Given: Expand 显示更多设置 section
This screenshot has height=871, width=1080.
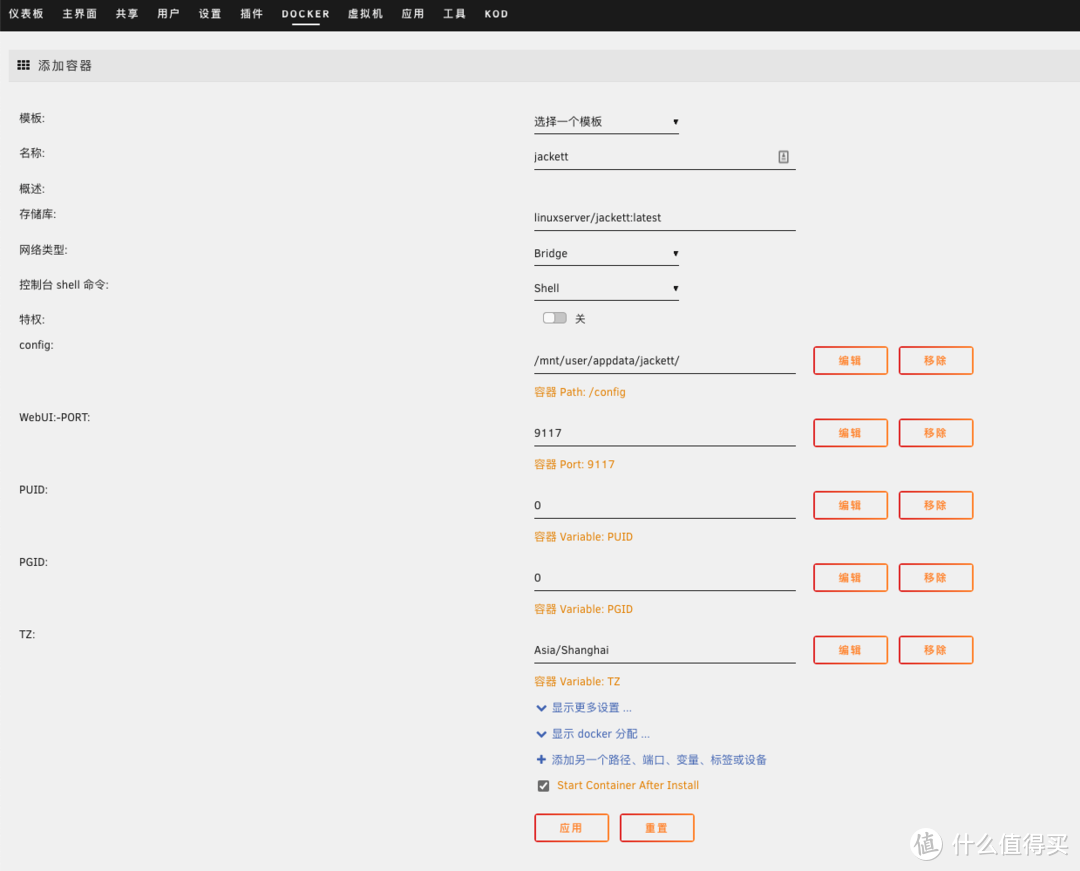Looking at the screenshot, I should coord(590,708).
